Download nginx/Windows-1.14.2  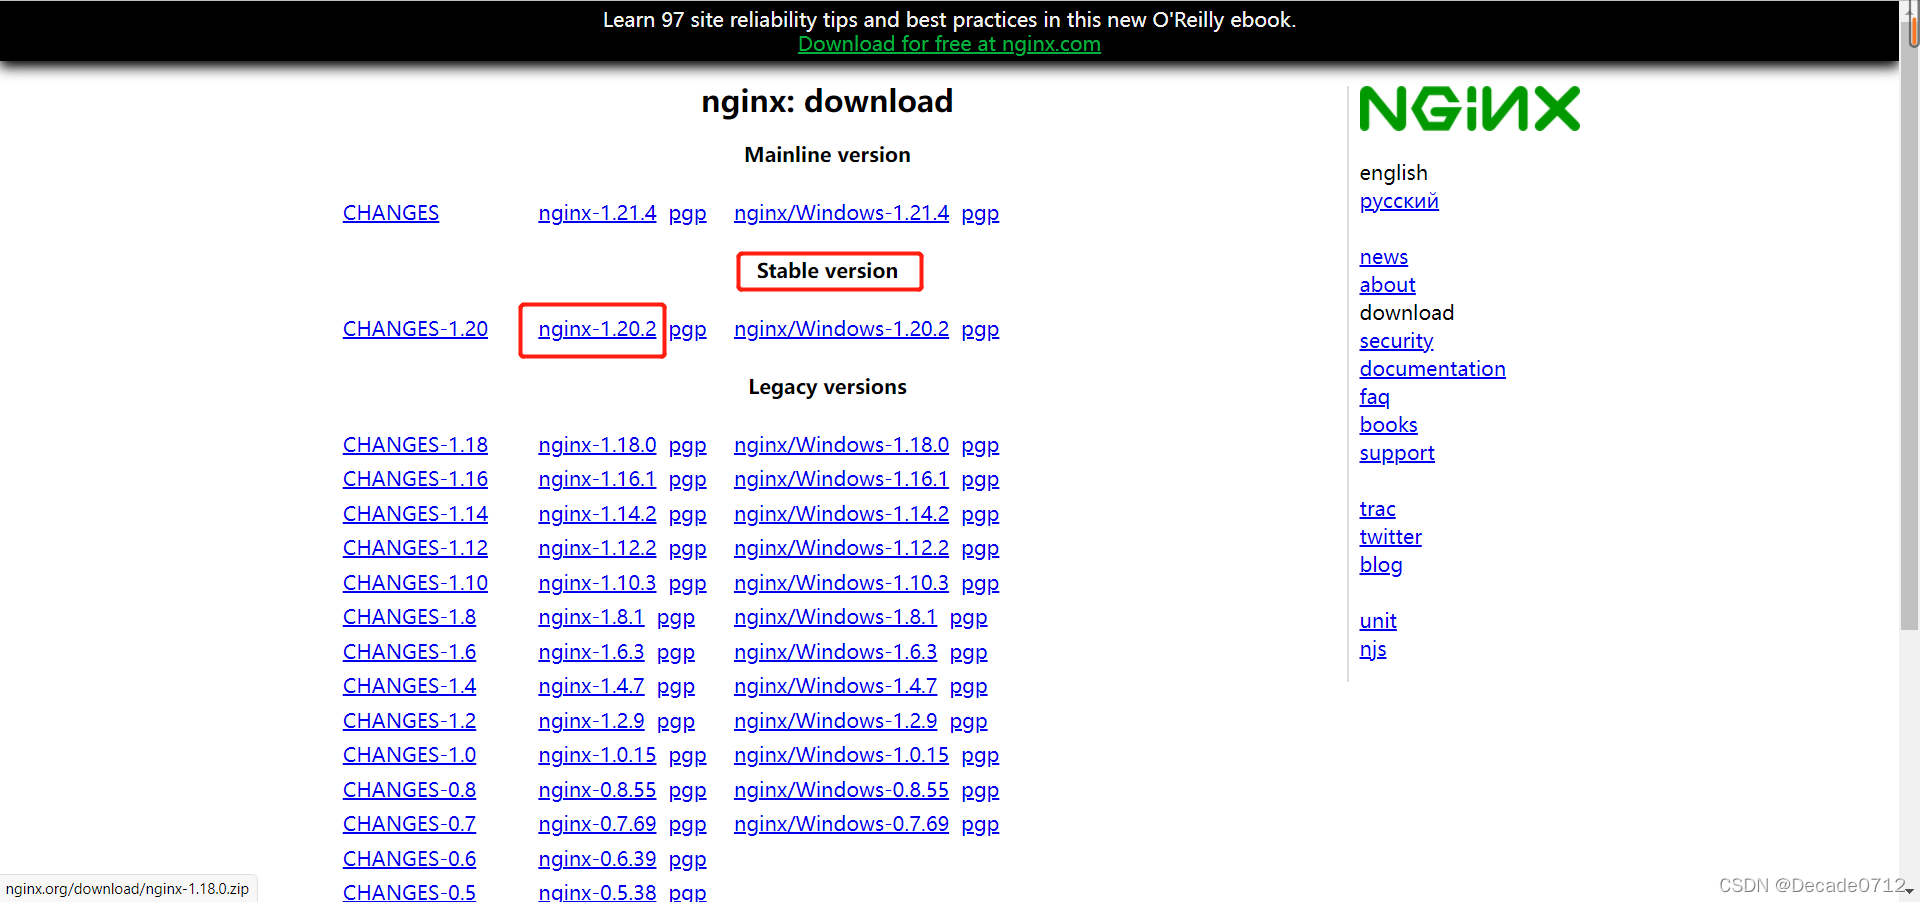[x=841, y=514]
